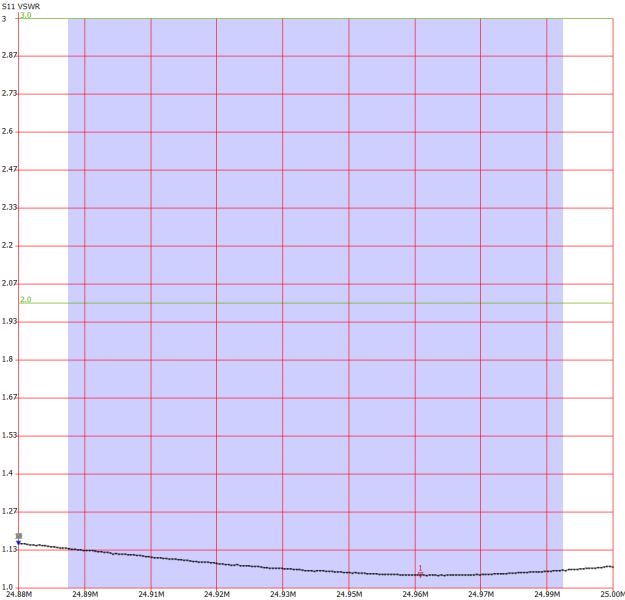Click the 24.97M frequency label
This screenshot has height=600, width=625.
click(x=481, y=594)
